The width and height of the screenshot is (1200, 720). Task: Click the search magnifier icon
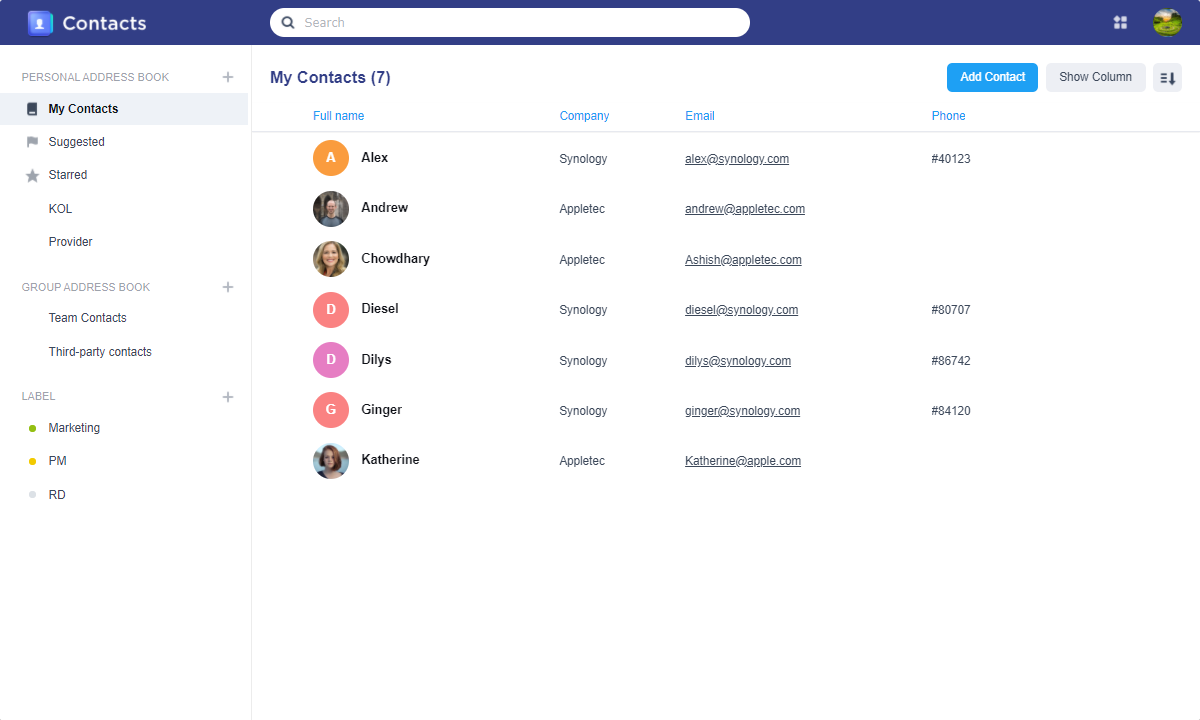288,22
